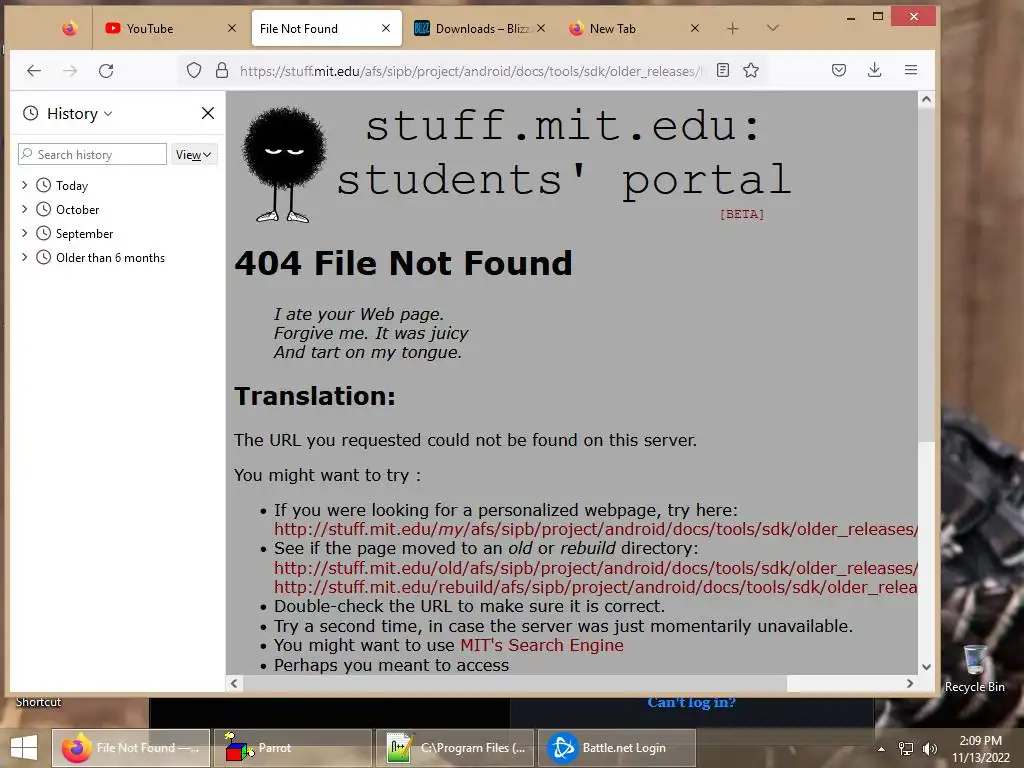Close the File Not Found tab
The width and height of the screenshot is (1024, 768).
click(x=386, y=28)
